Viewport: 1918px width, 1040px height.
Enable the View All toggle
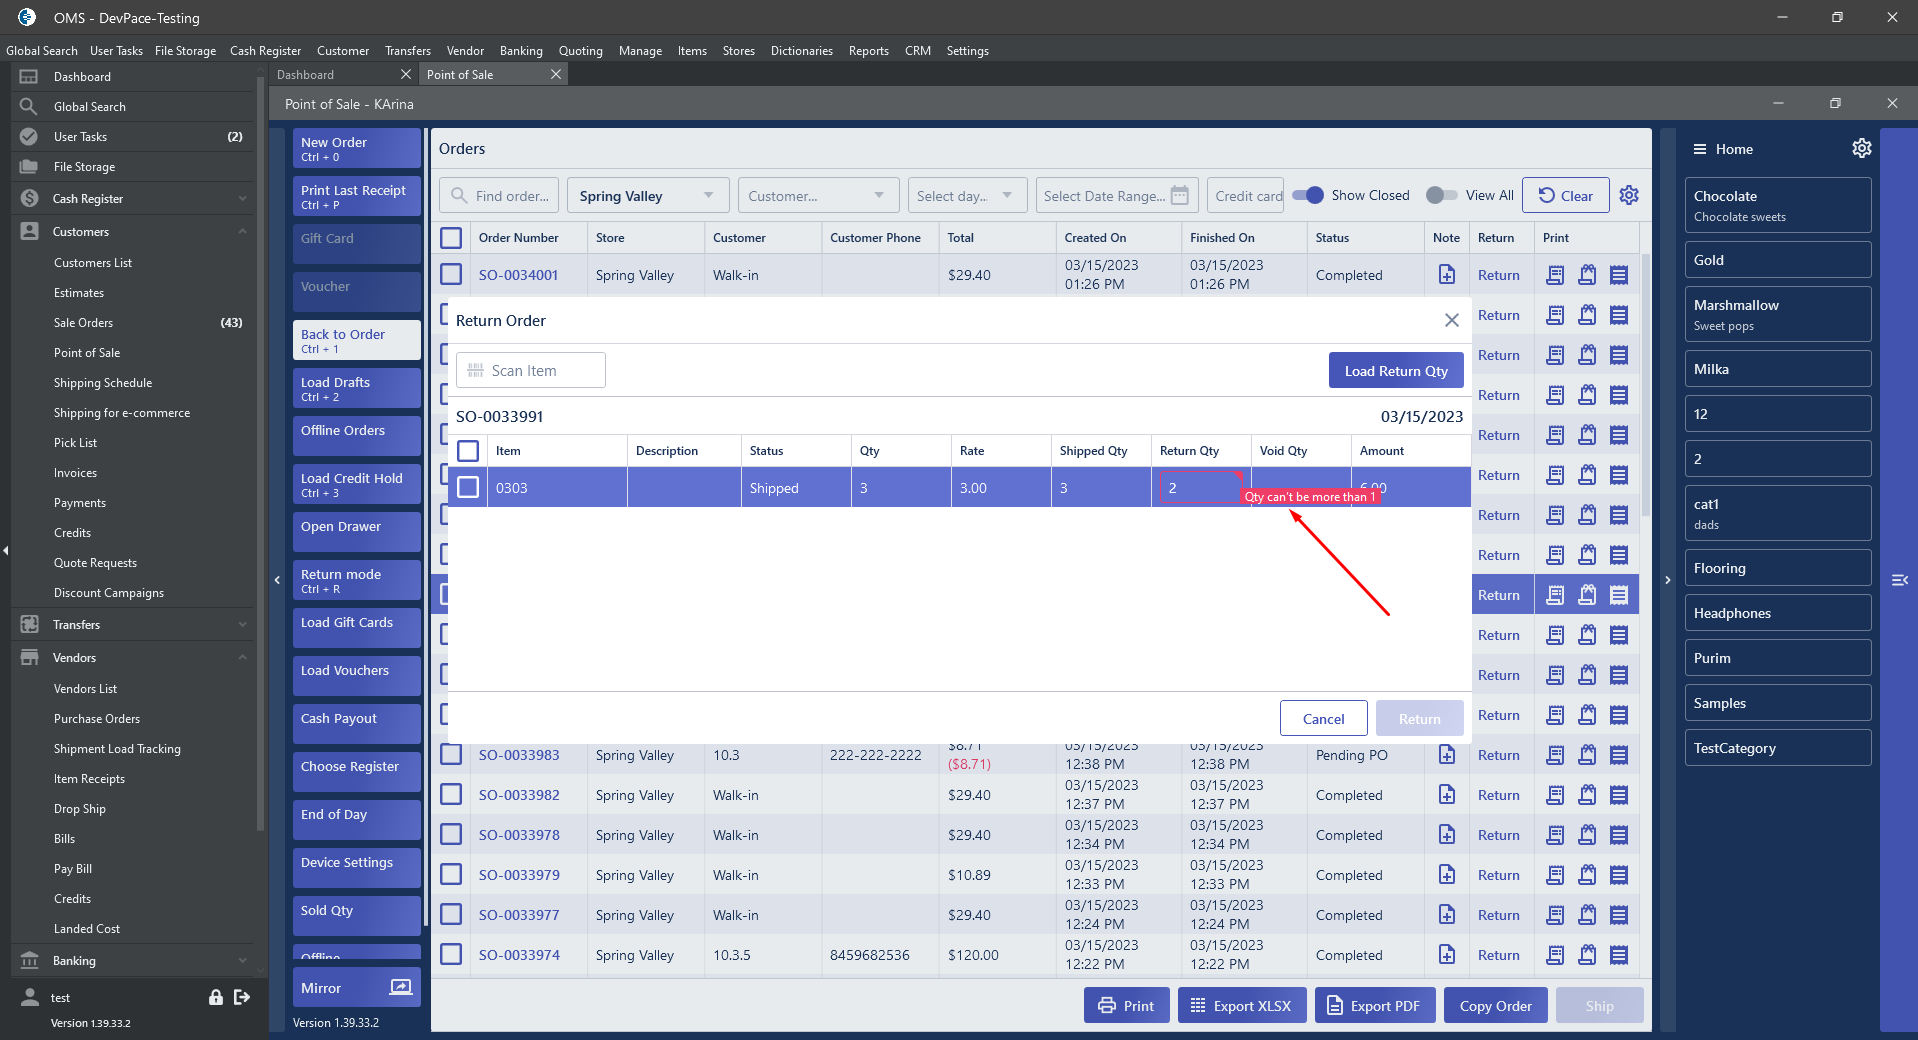pos(1441,195)
